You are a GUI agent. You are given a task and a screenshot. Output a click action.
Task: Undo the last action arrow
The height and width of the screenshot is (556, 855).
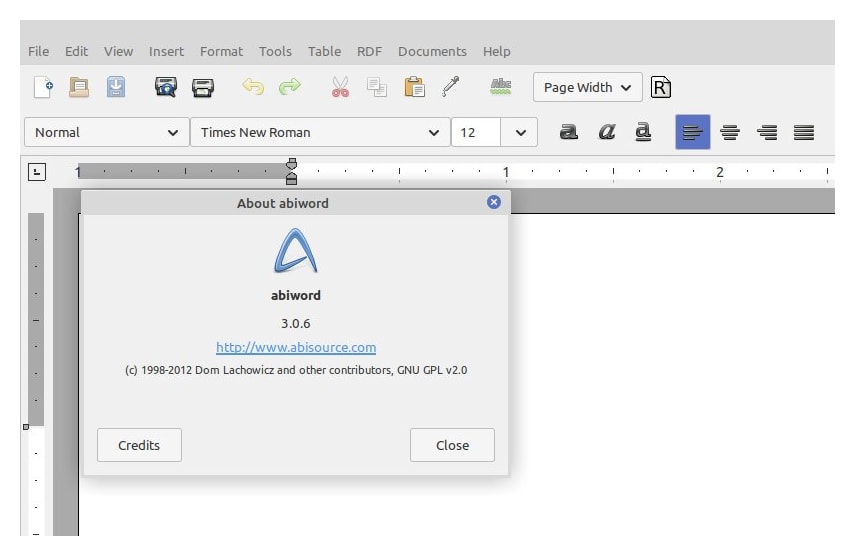(253, 87)
